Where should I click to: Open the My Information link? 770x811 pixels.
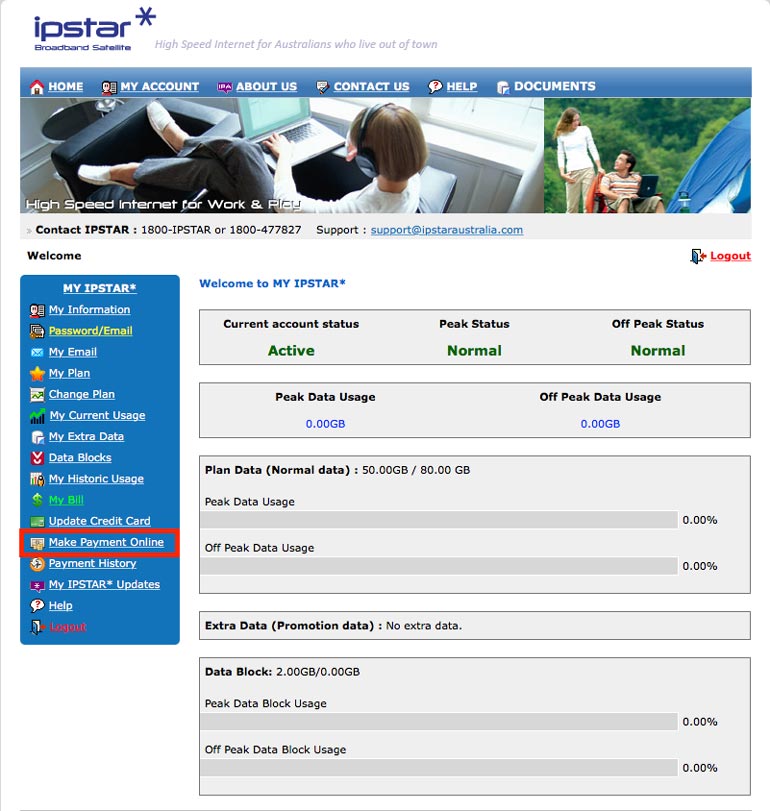tap(89, 309)
